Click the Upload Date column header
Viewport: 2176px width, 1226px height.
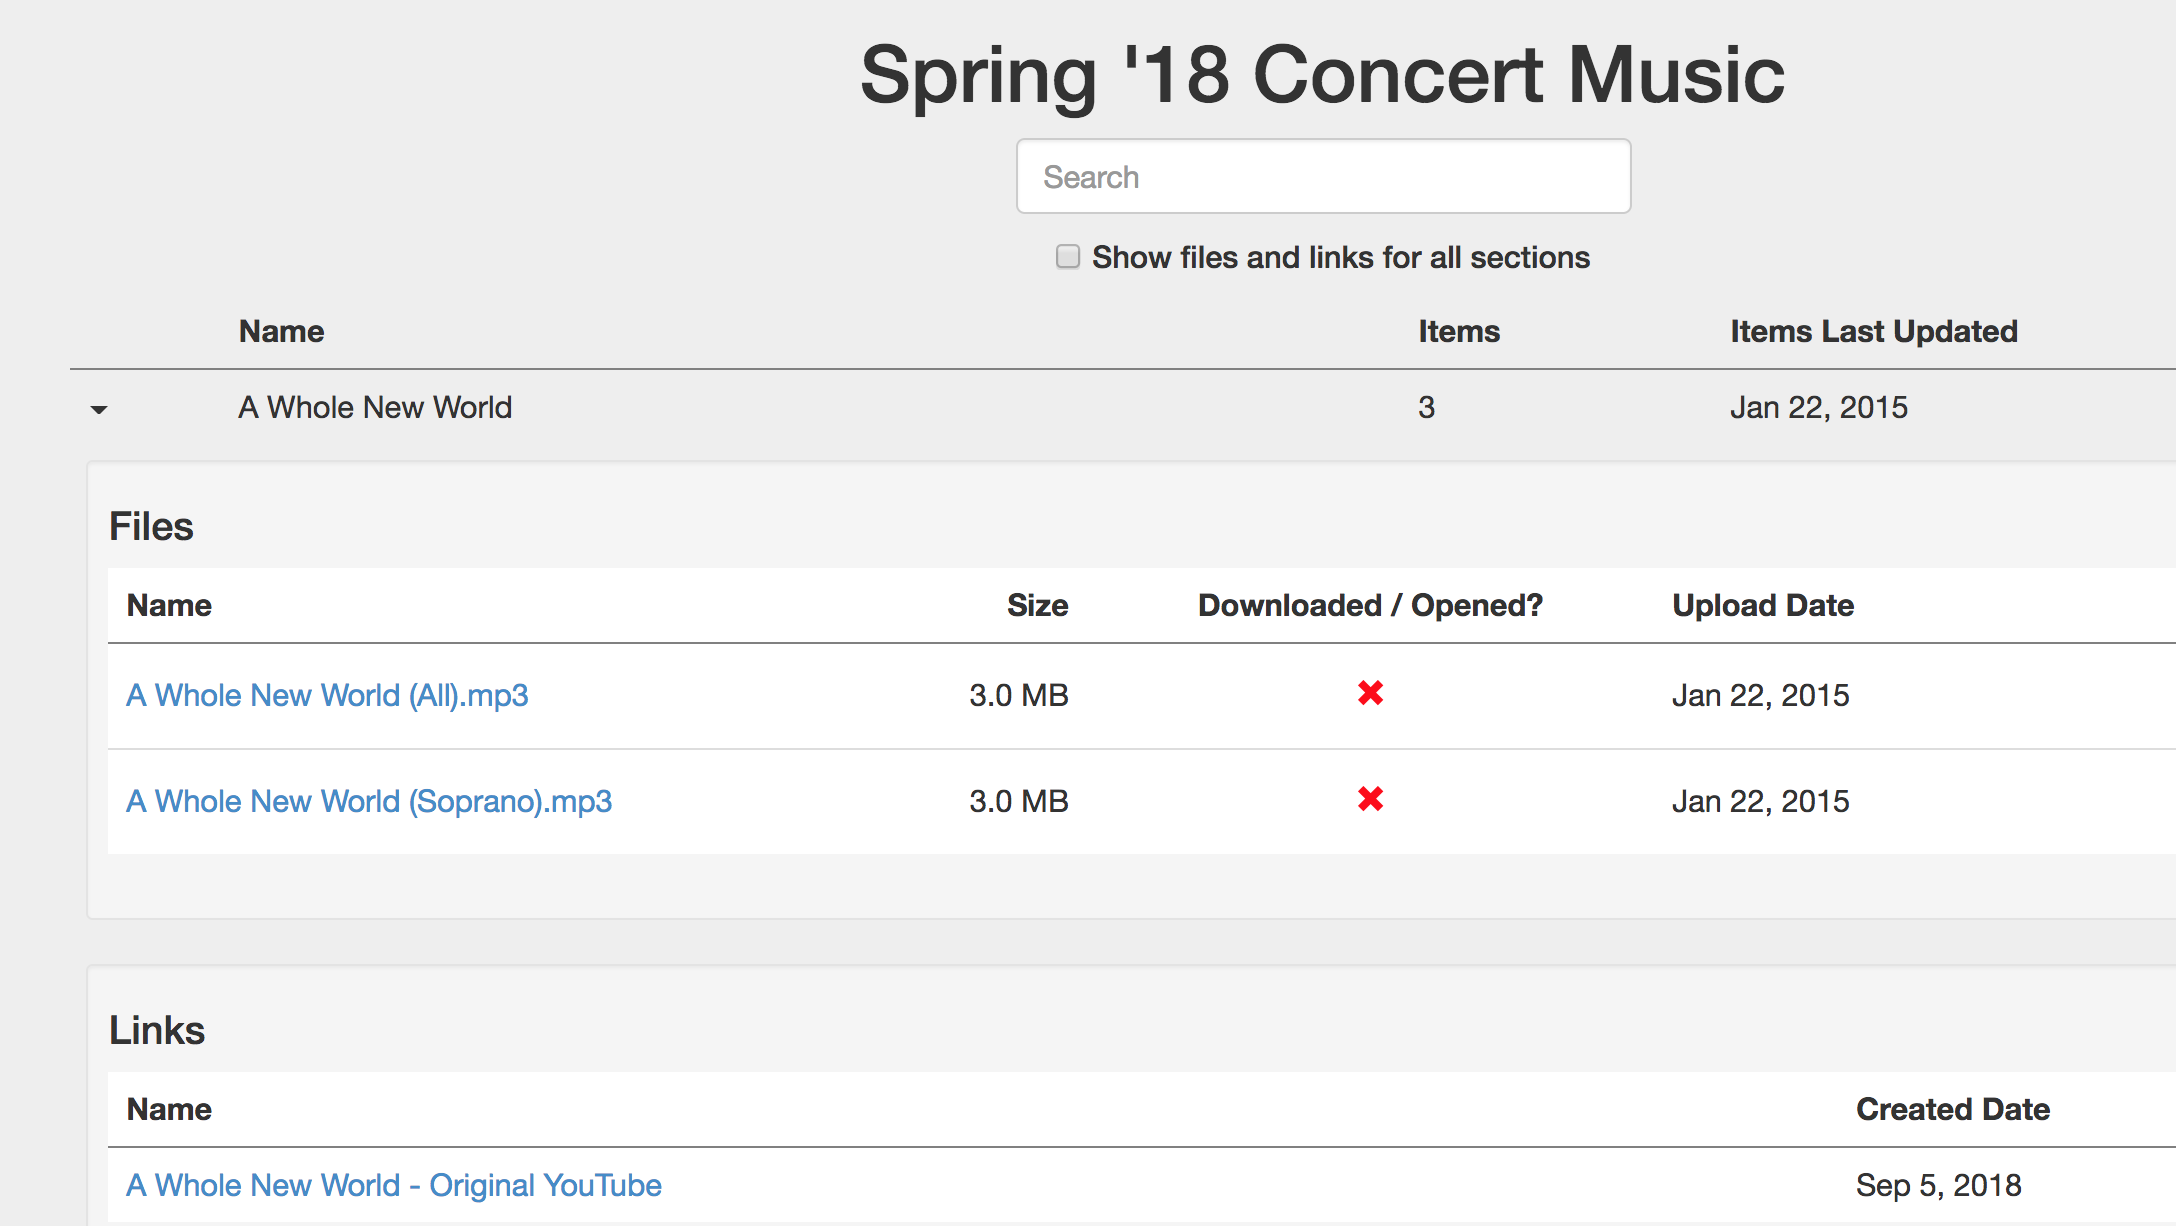pos(1763,605)
